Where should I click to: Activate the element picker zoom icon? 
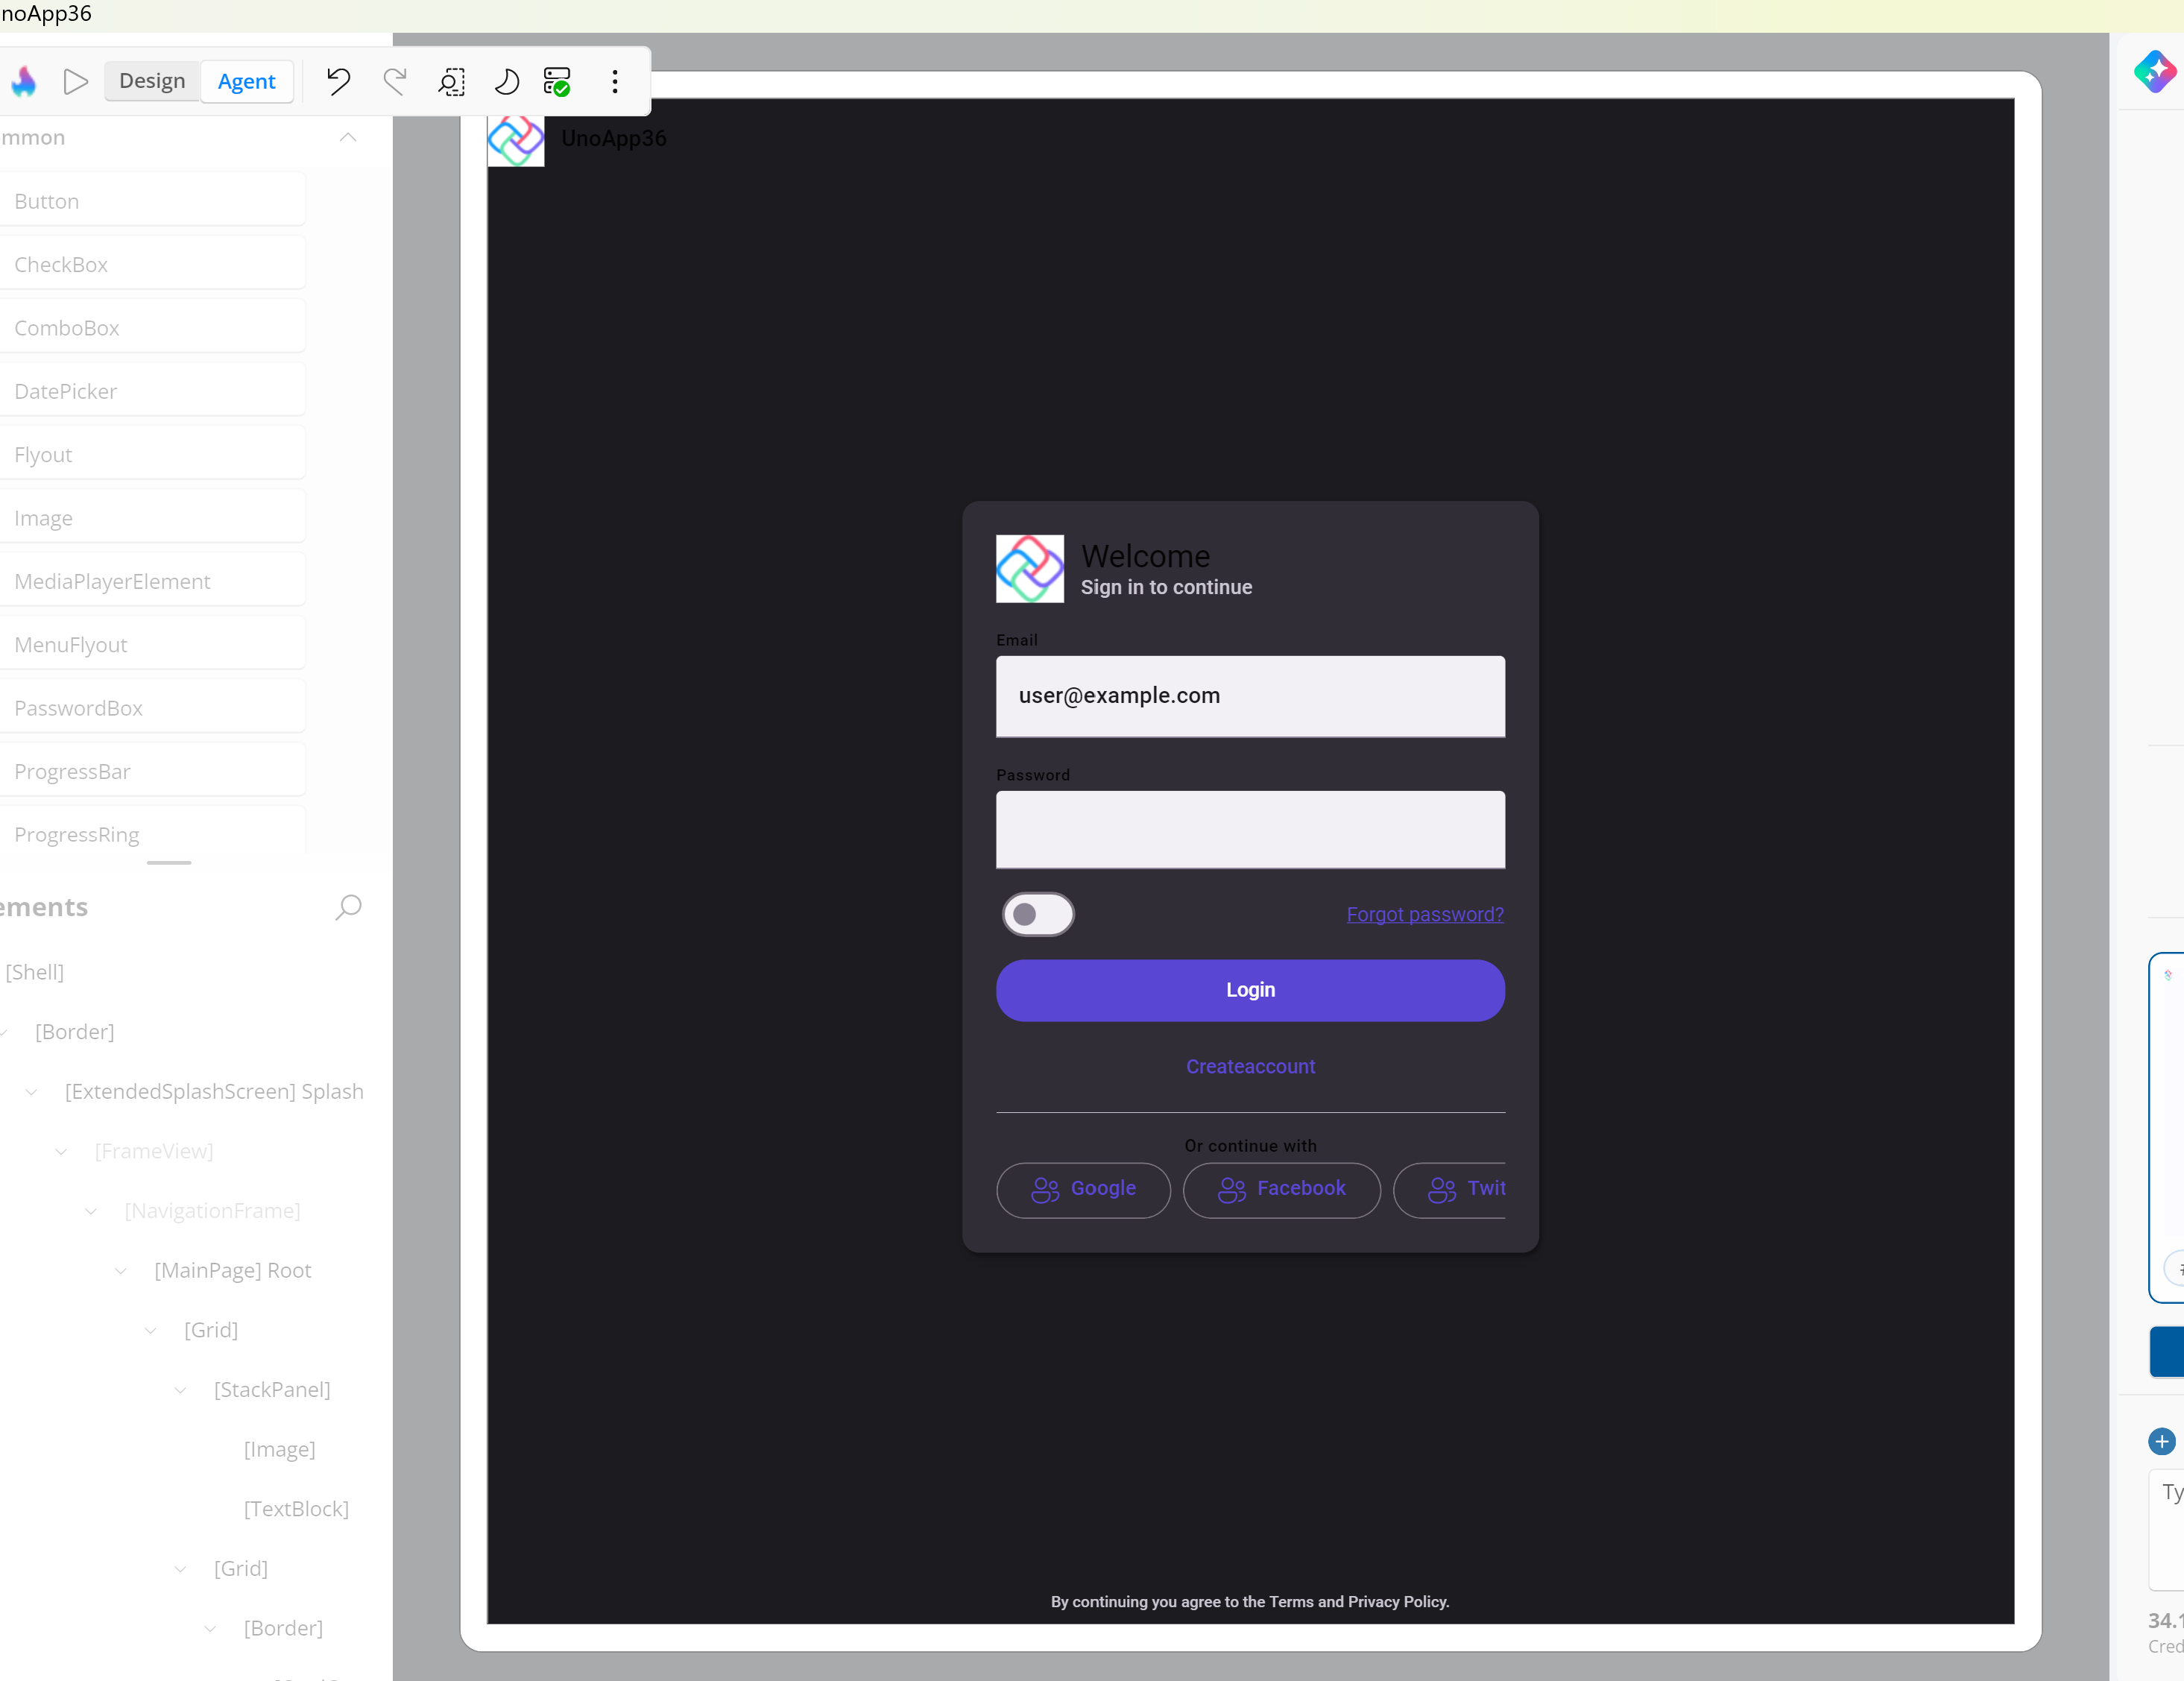(x=451, y=81)
